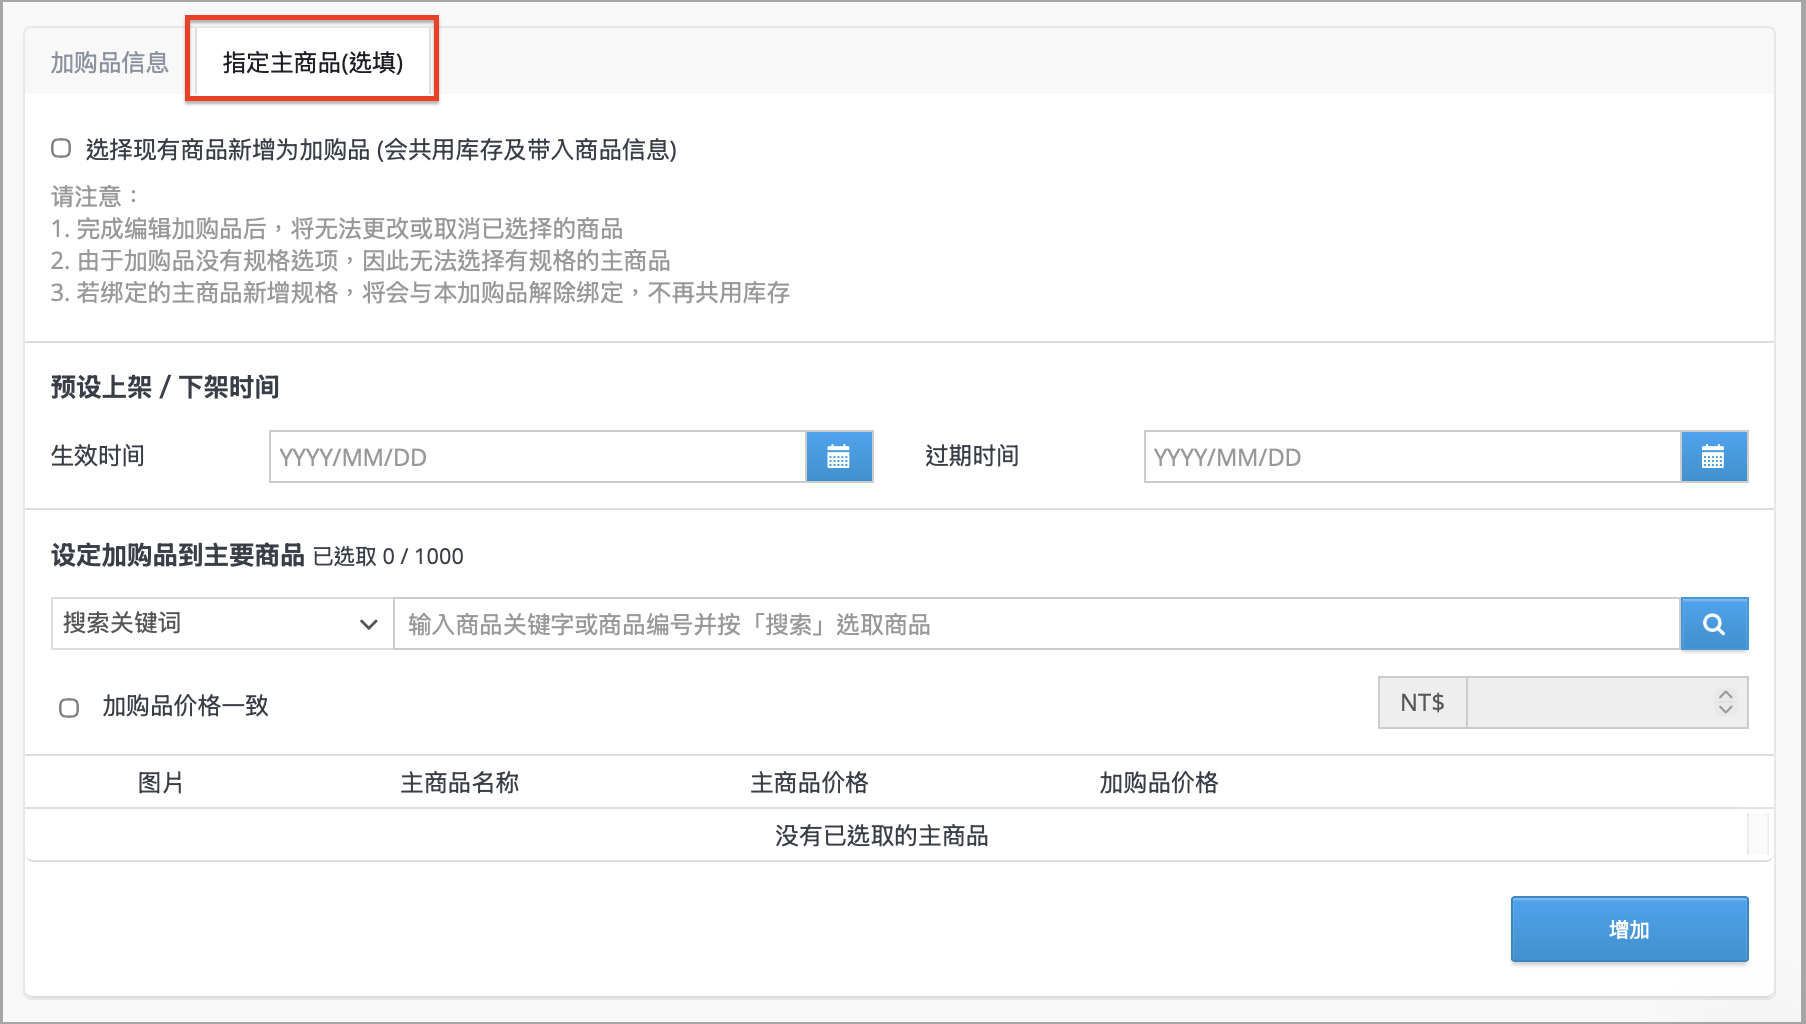Focus the 过期时间 date input field
Image resolution: width=1806 pixels, height=1024 pixels.
point(1412,457)
